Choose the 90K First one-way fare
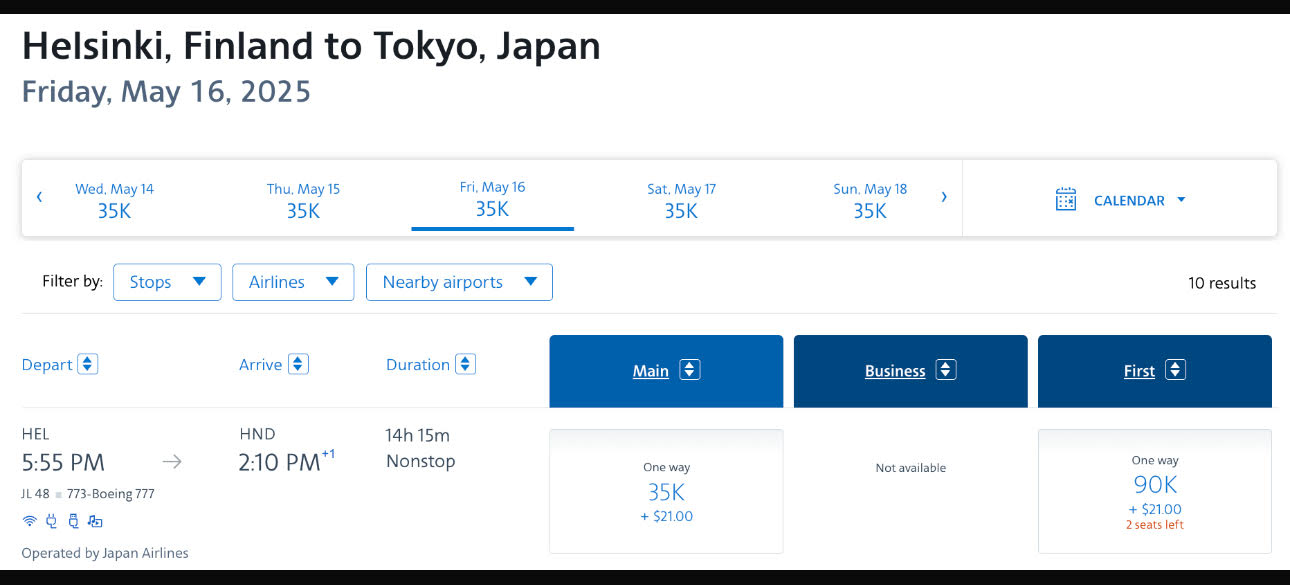Screen dimensions: 1290x585 tap(1155, 491)
